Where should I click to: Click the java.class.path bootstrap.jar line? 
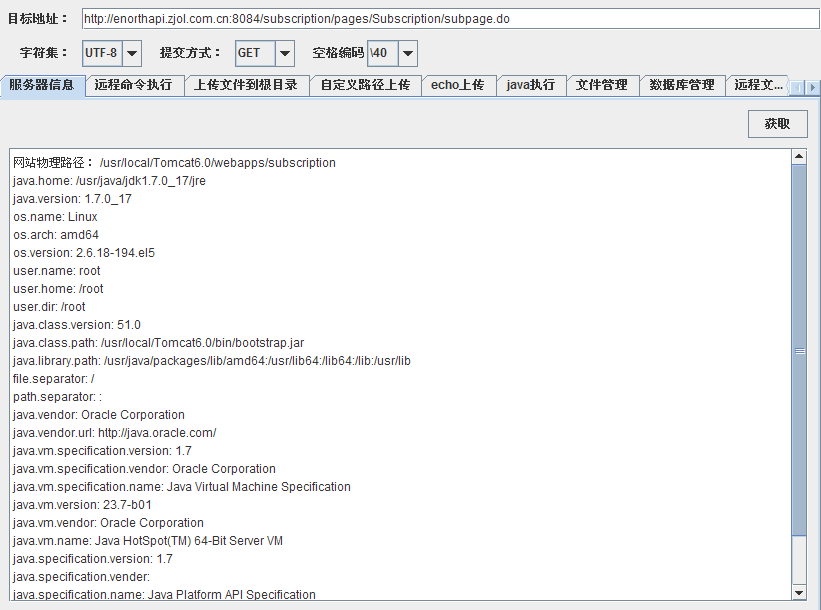(159, 343)
